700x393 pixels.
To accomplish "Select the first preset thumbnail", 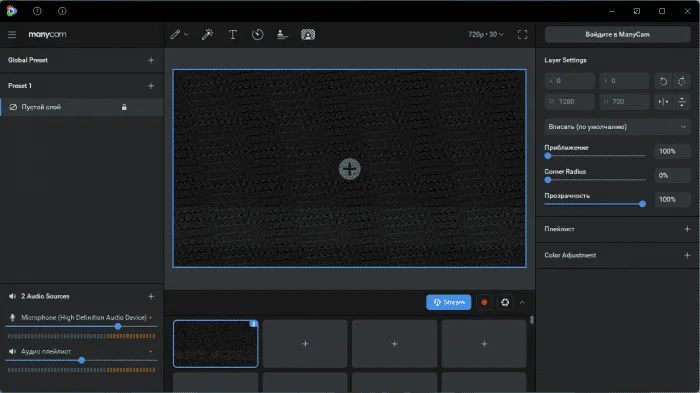I will coord(216,344).
